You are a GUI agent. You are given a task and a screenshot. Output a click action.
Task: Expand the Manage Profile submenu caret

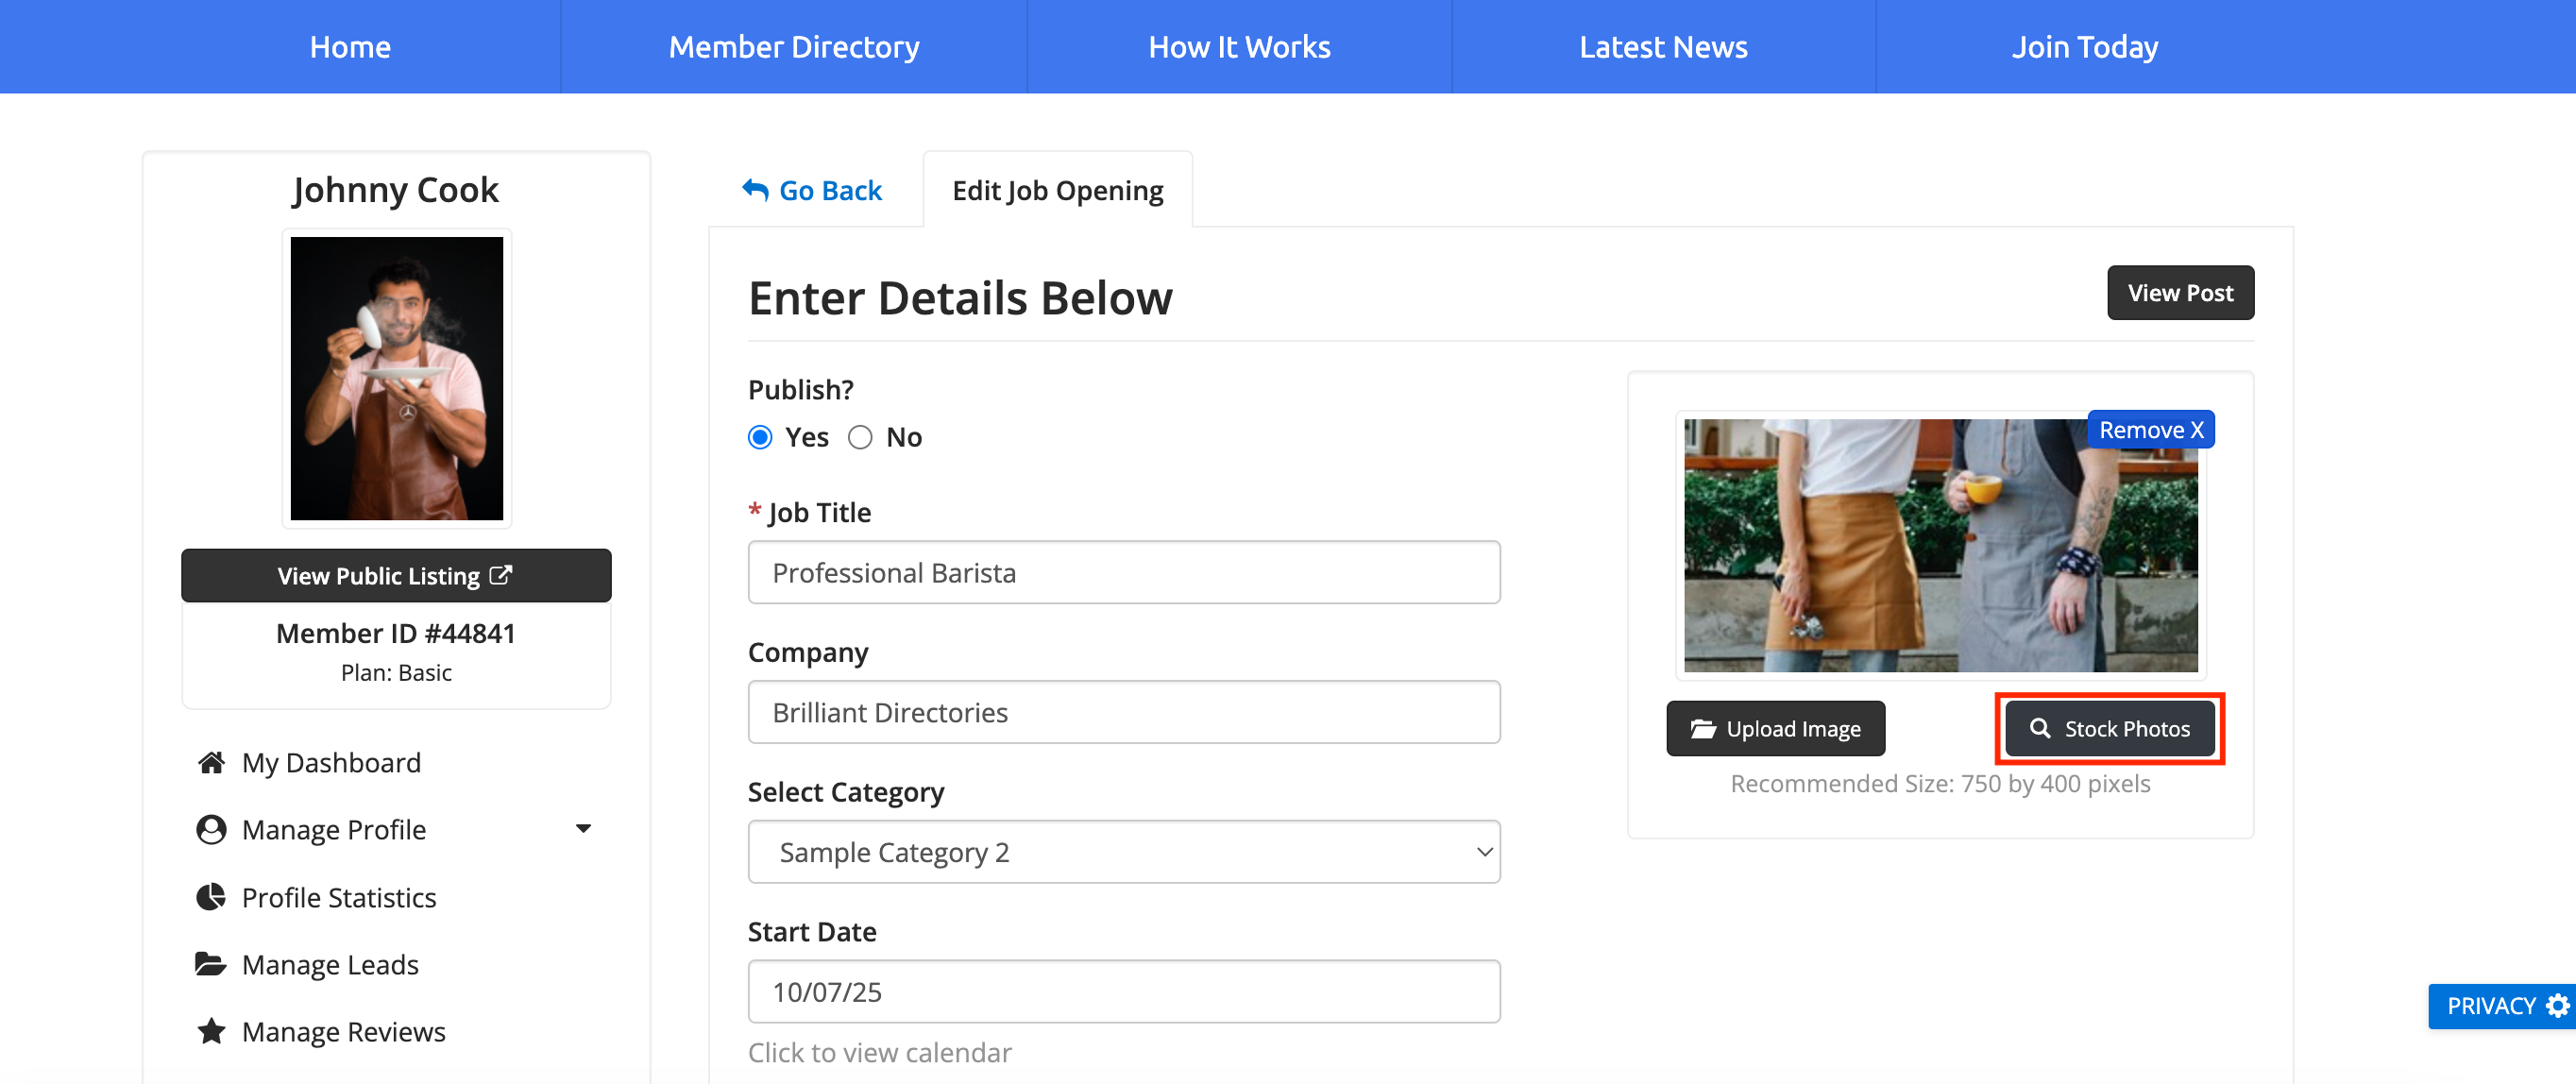click(x=583, y=829)
